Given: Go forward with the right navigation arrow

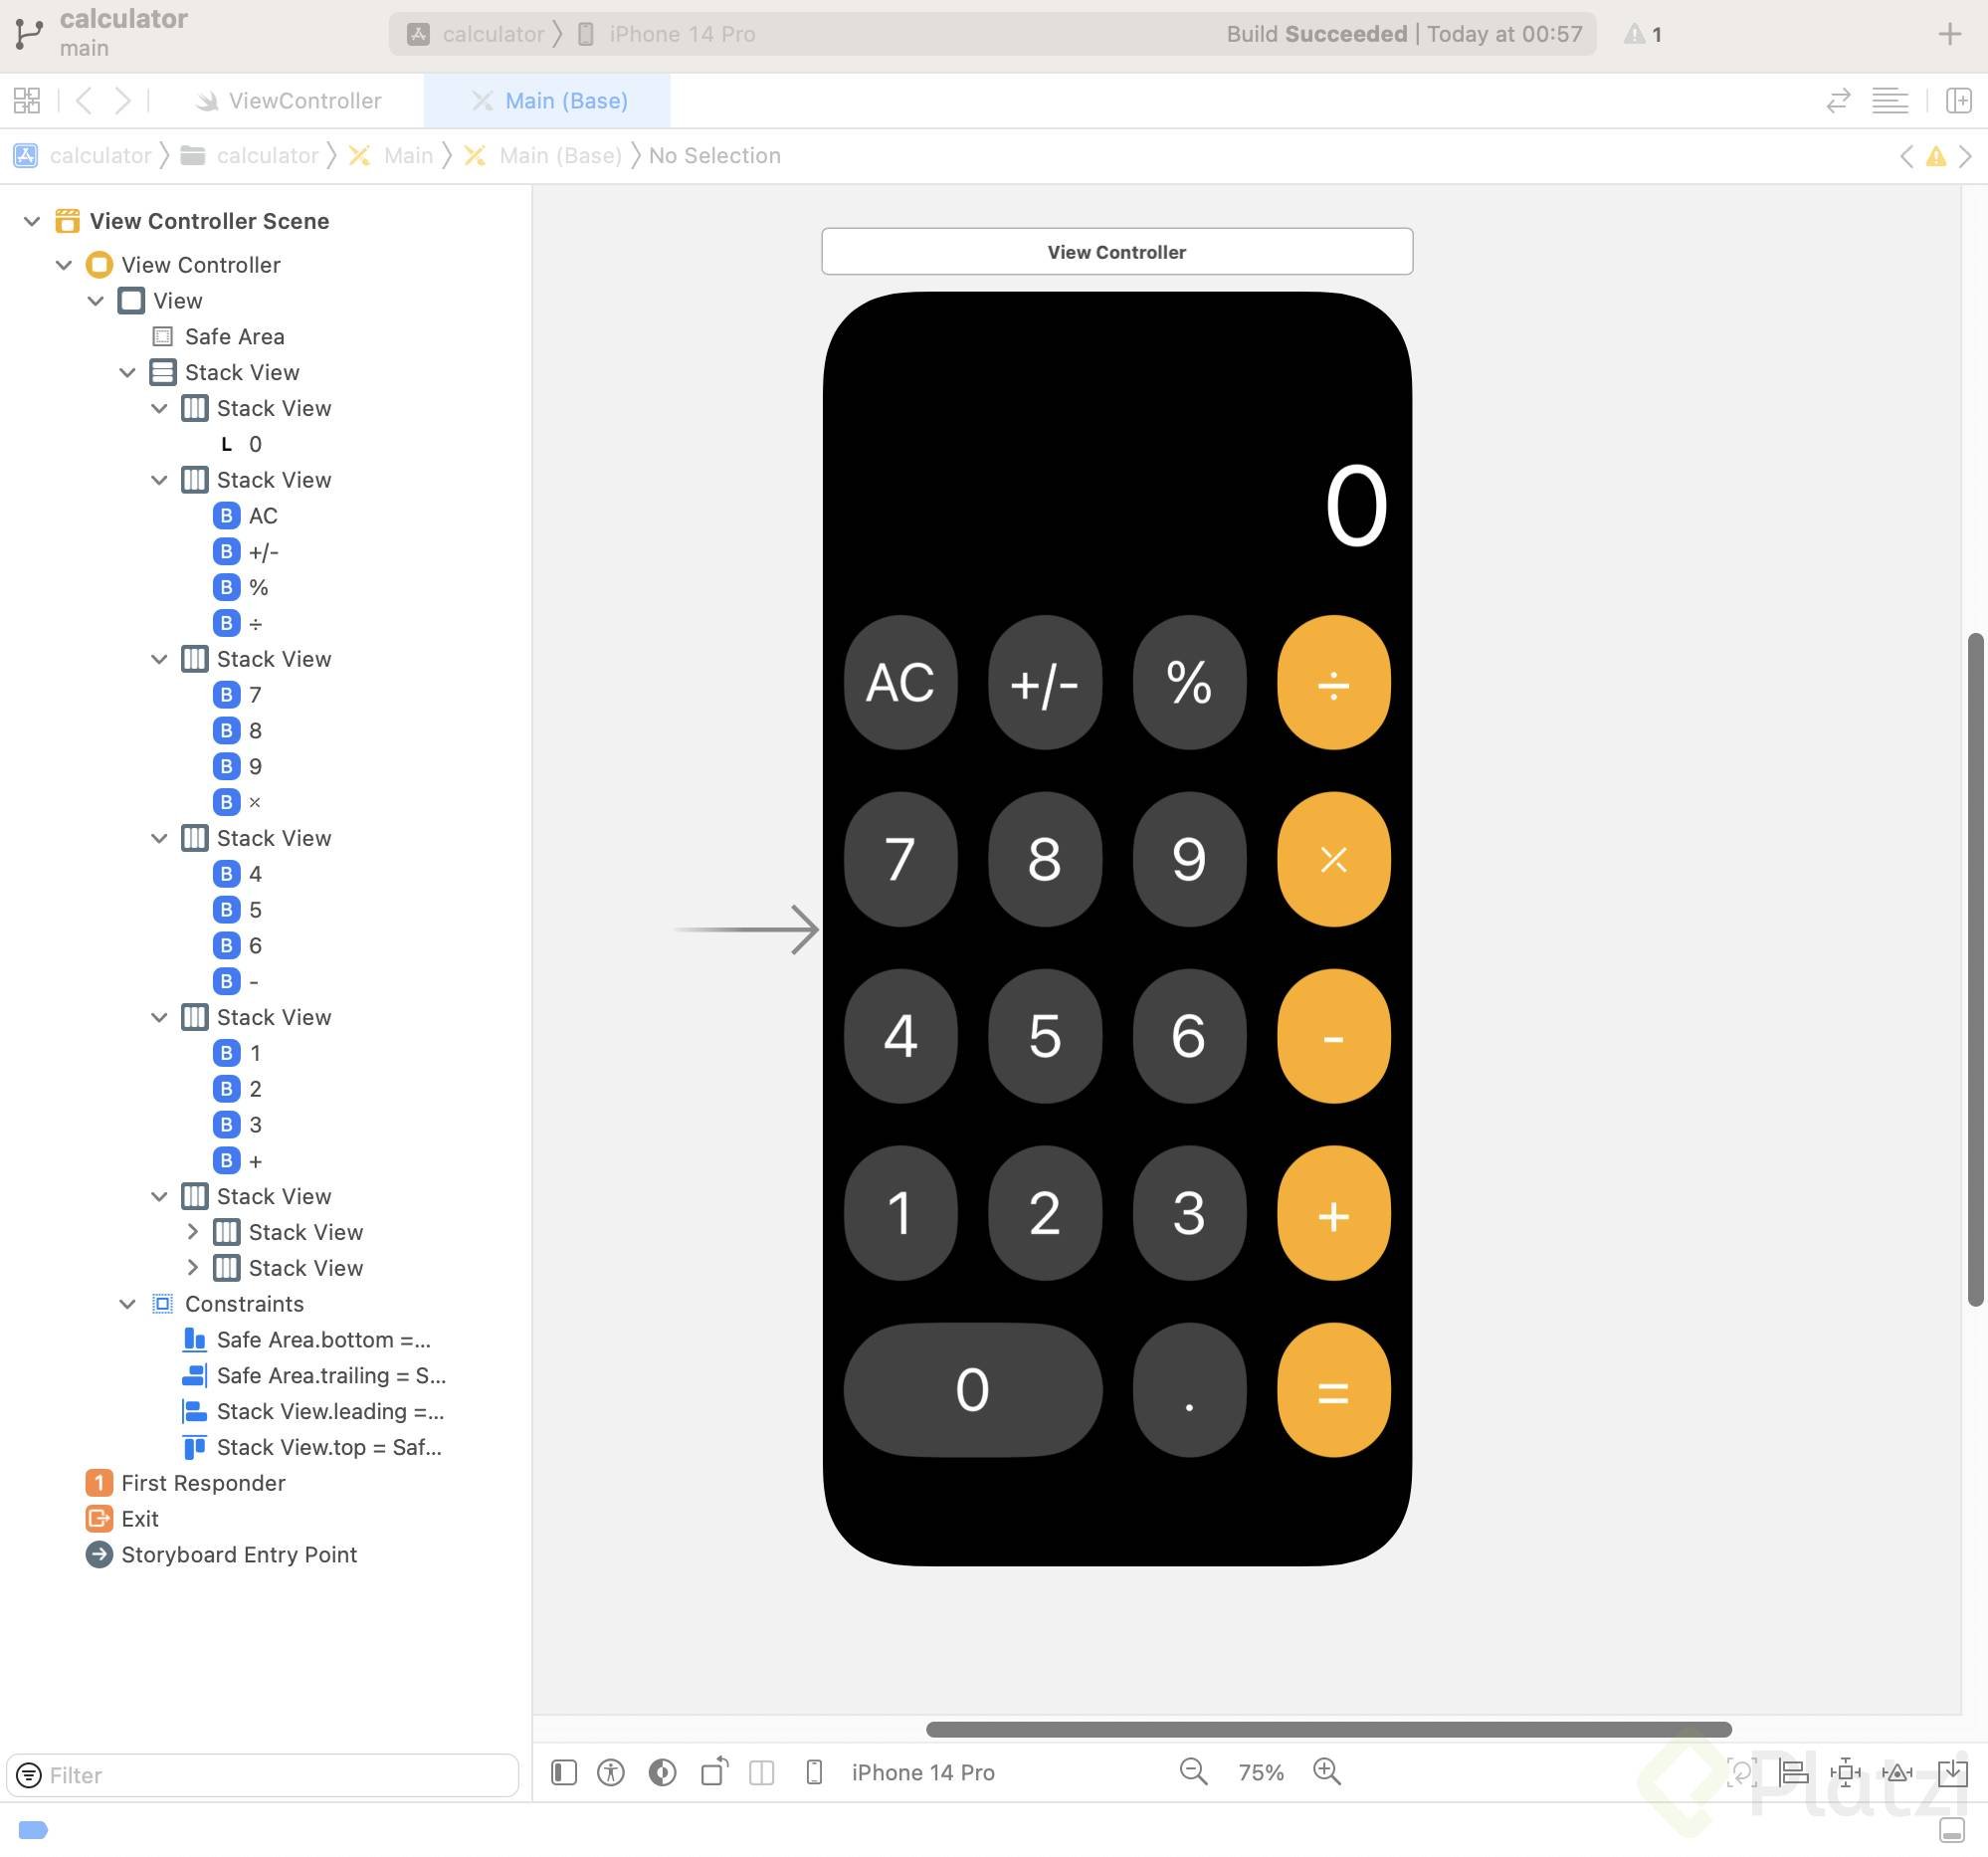Looking at the screenshot, I should 122,100.
